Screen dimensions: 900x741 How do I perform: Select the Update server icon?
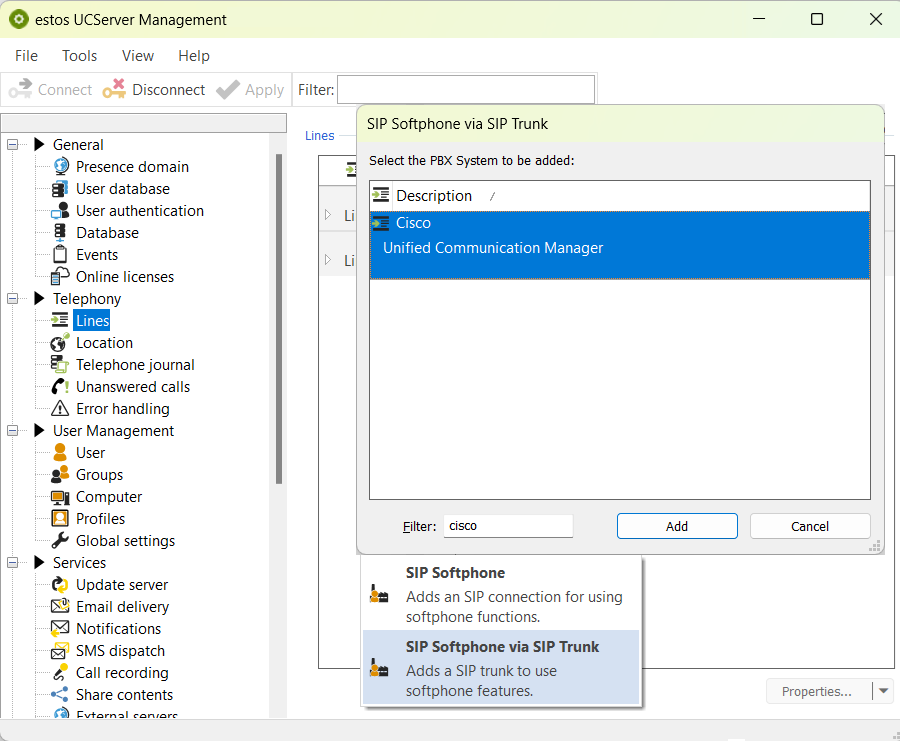click(x=61, y=585)
